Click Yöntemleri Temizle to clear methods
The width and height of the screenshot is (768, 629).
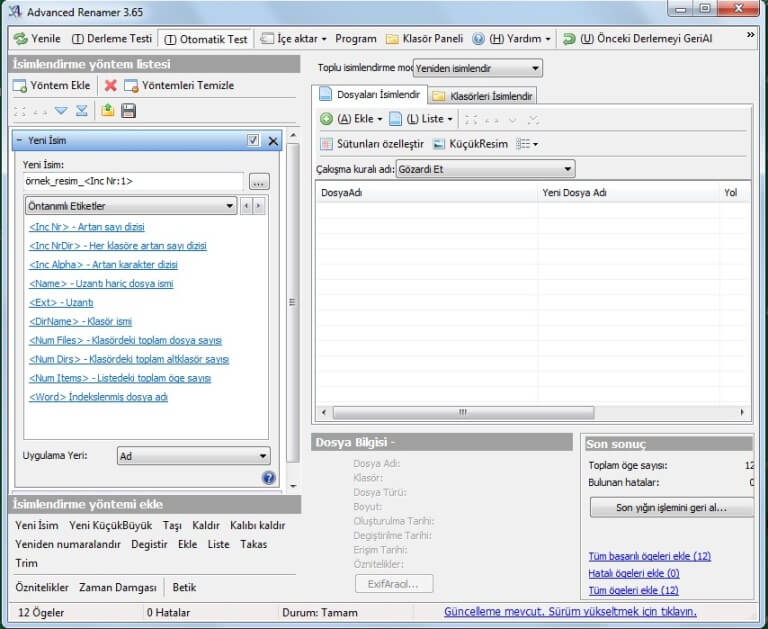(x=179, y=86)
